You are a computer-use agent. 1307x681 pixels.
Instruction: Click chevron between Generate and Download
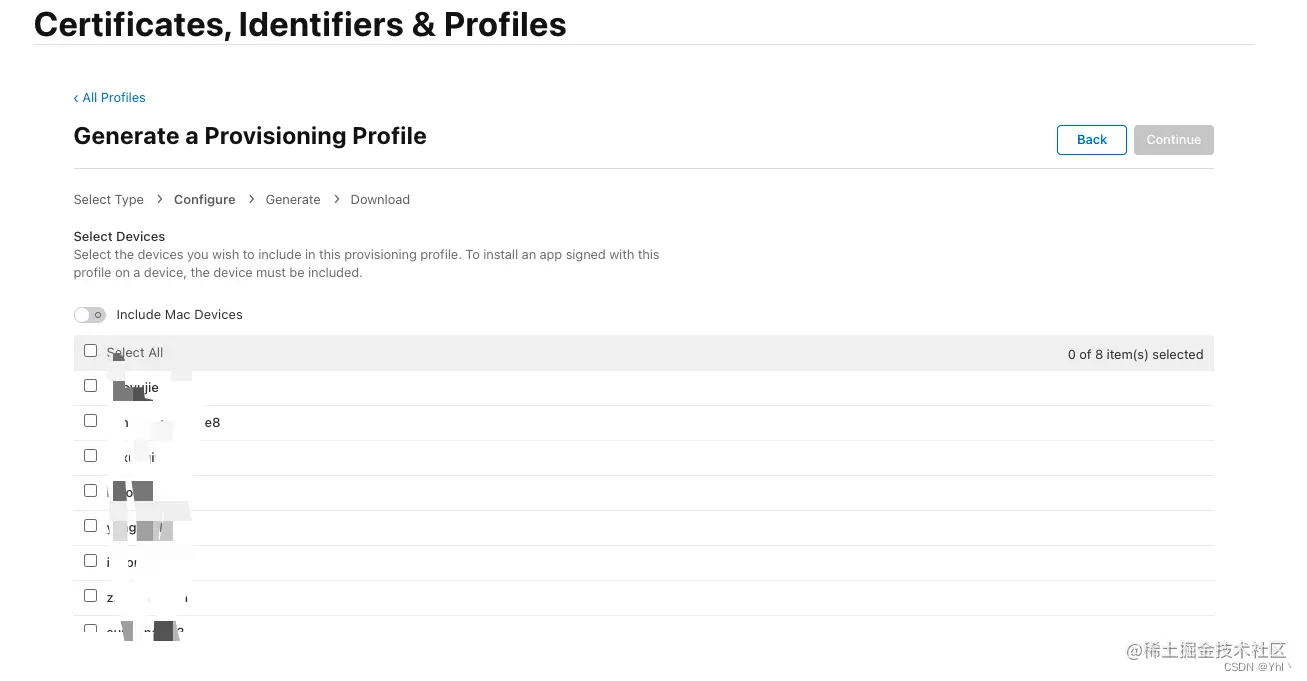pos(336,200)
